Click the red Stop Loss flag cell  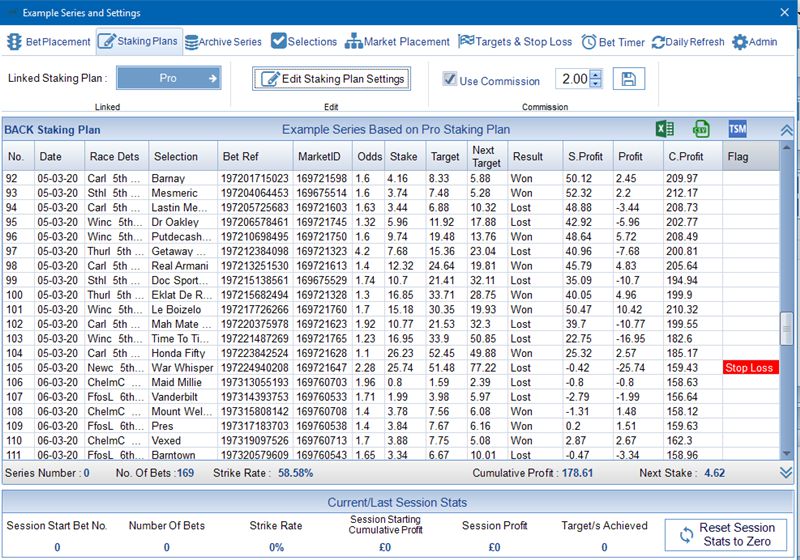[x=751, y=368]
